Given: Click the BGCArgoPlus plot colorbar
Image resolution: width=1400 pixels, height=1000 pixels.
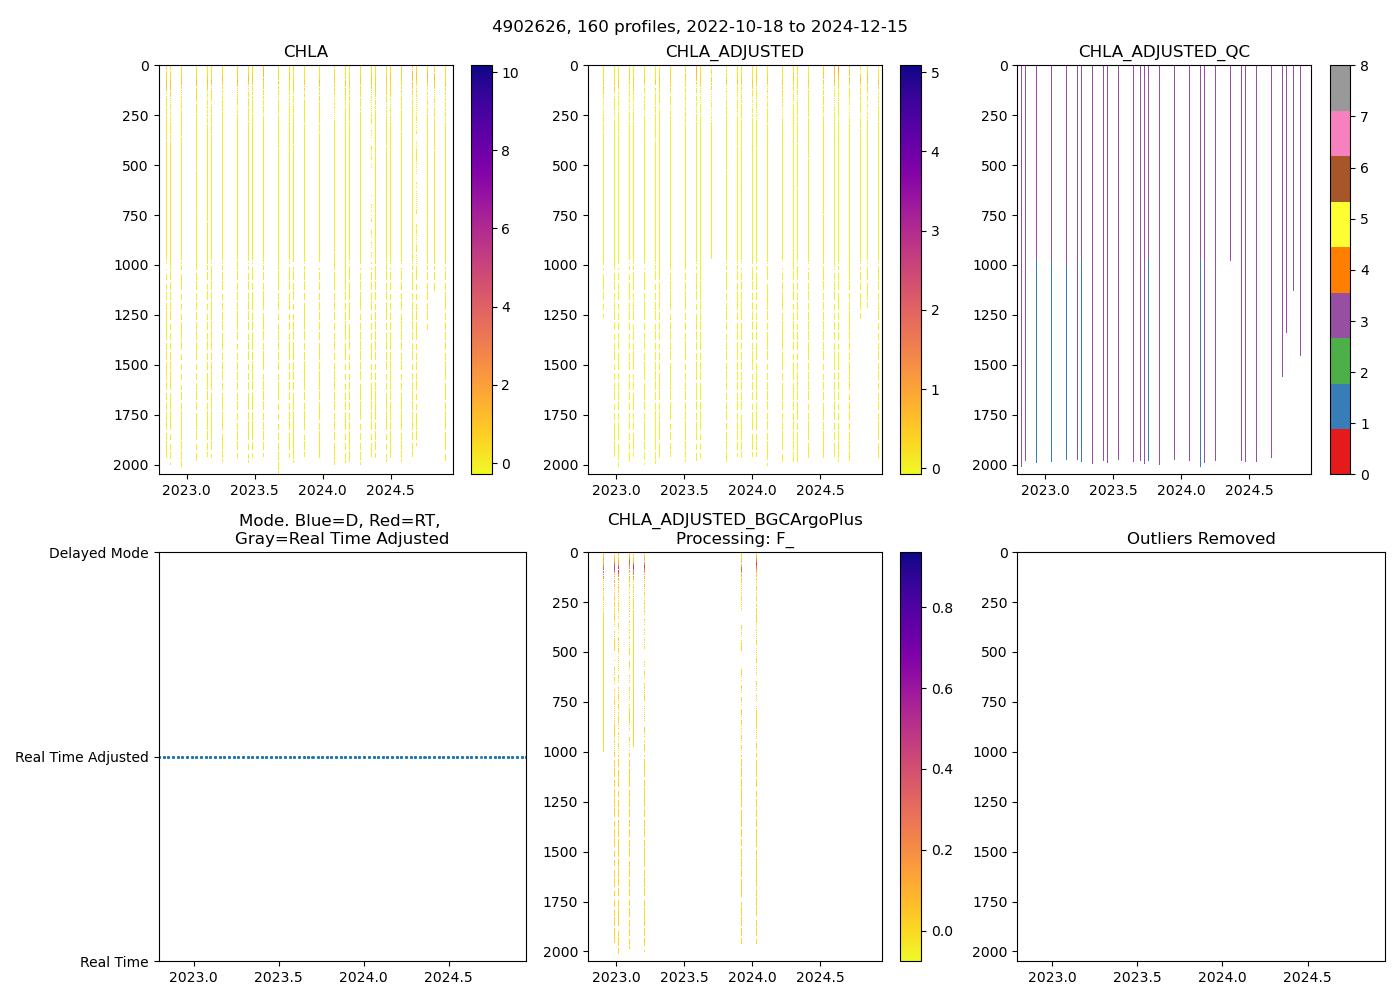Looking at the screenshot, I should [x=910, y=756].
